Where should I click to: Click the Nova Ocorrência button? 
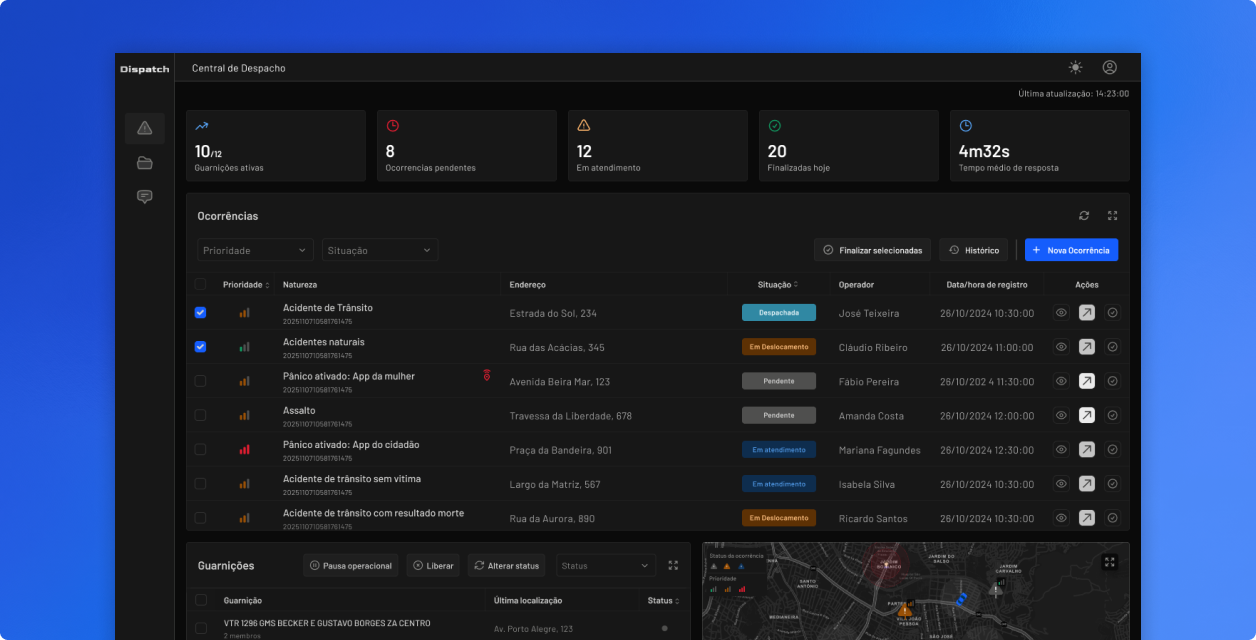pos(1072,250)
